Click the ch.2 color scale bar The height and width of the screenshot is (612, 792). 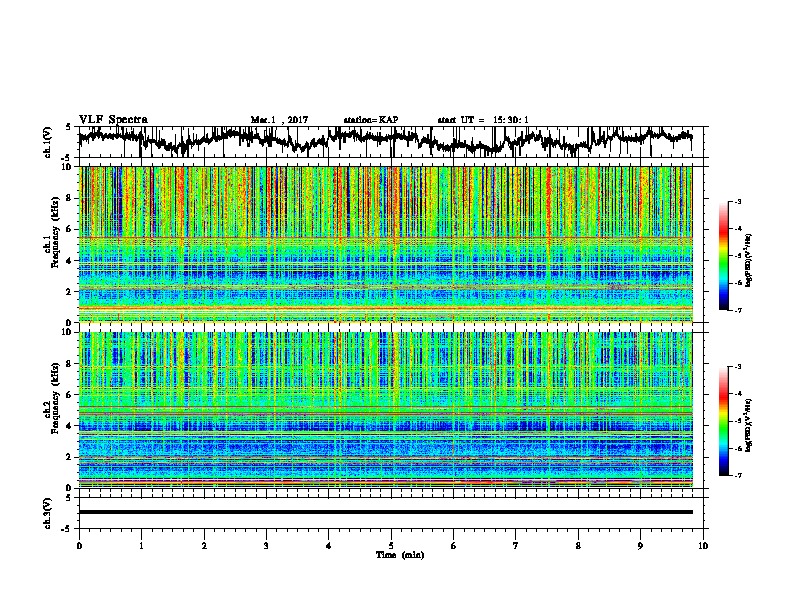coord(723,421)
